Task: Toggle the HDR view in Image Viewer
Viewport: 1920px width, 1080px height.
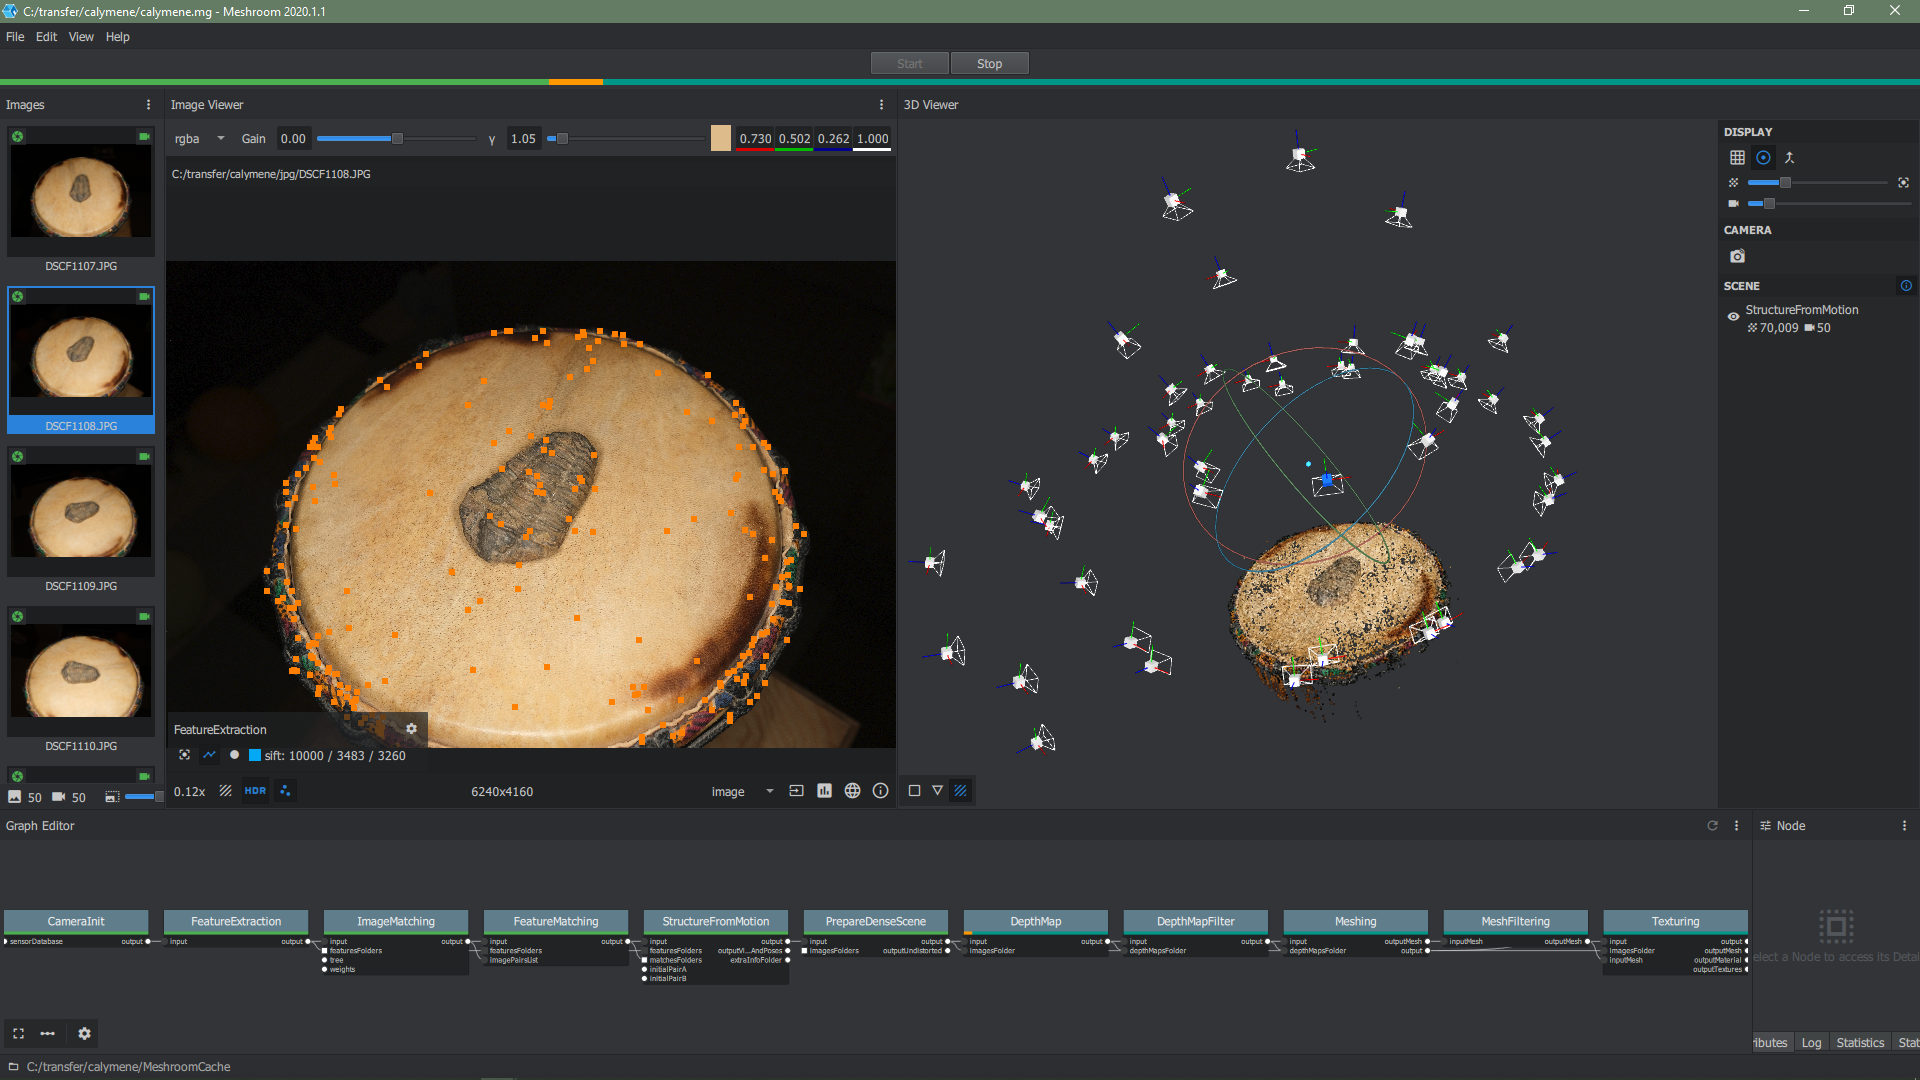Action: pyautogui.click(x=255, y=791)
